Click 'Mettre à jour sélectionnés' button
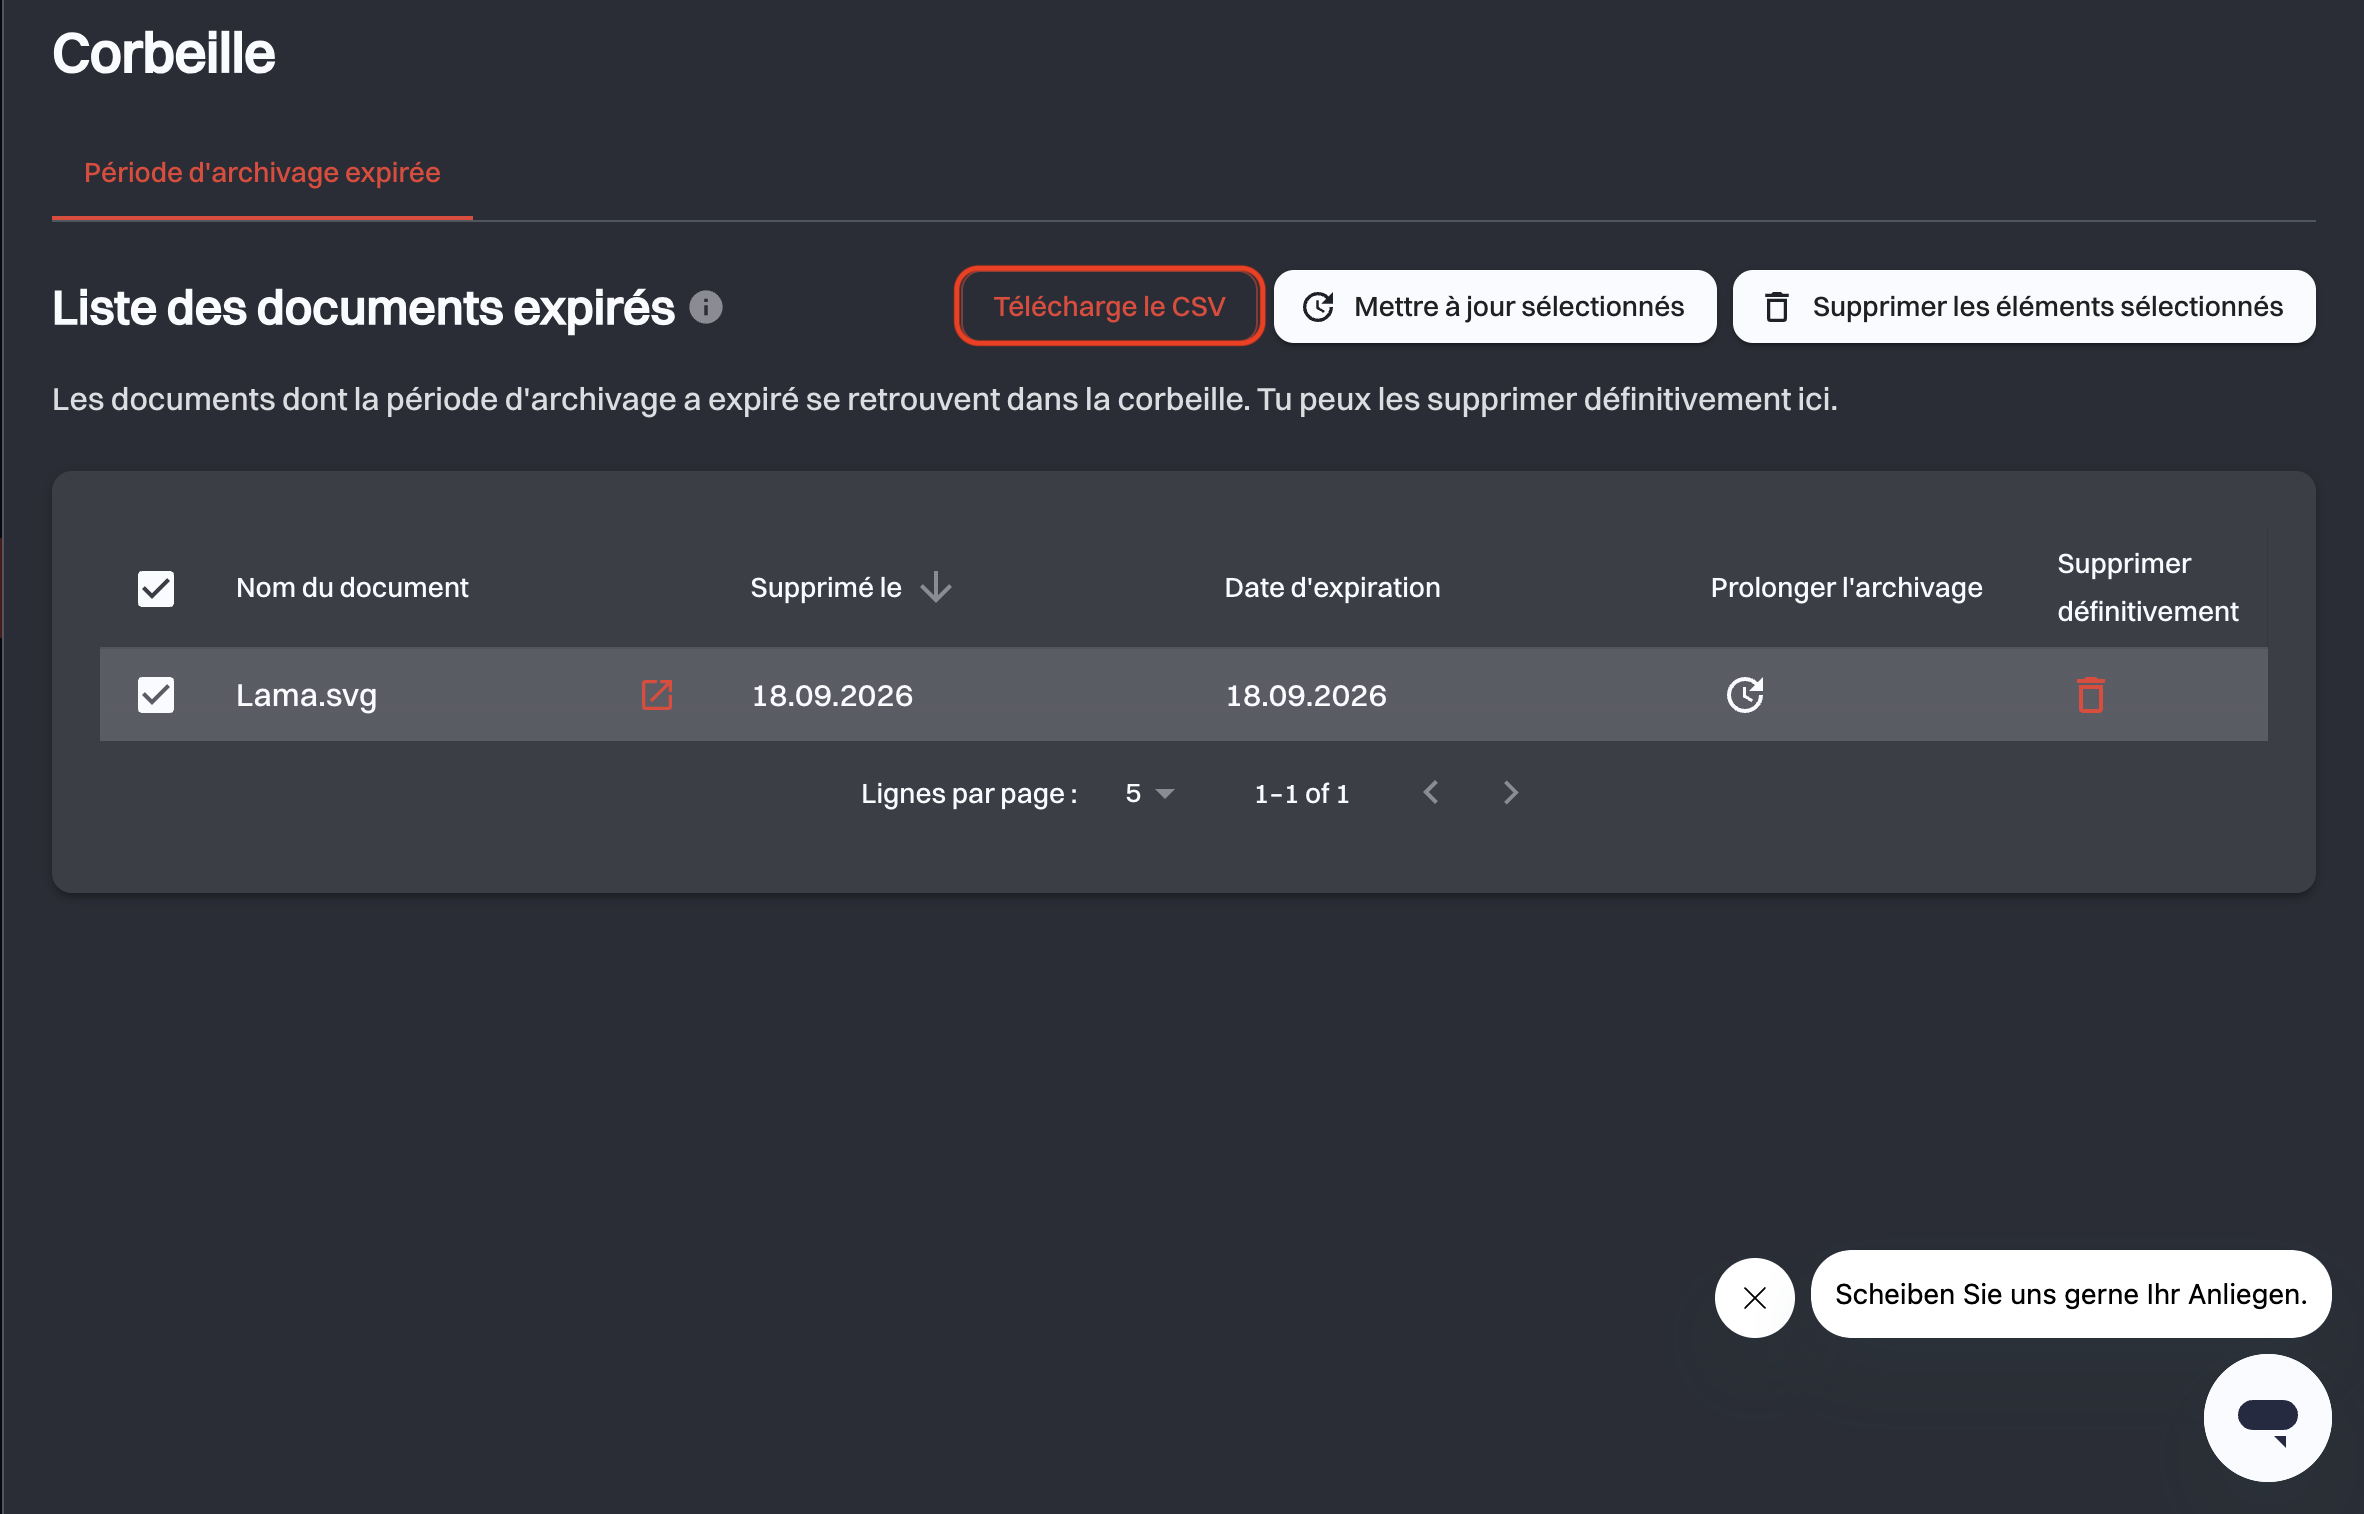The width and height of the screenshot is (2364, 1514). (1495, 306)
